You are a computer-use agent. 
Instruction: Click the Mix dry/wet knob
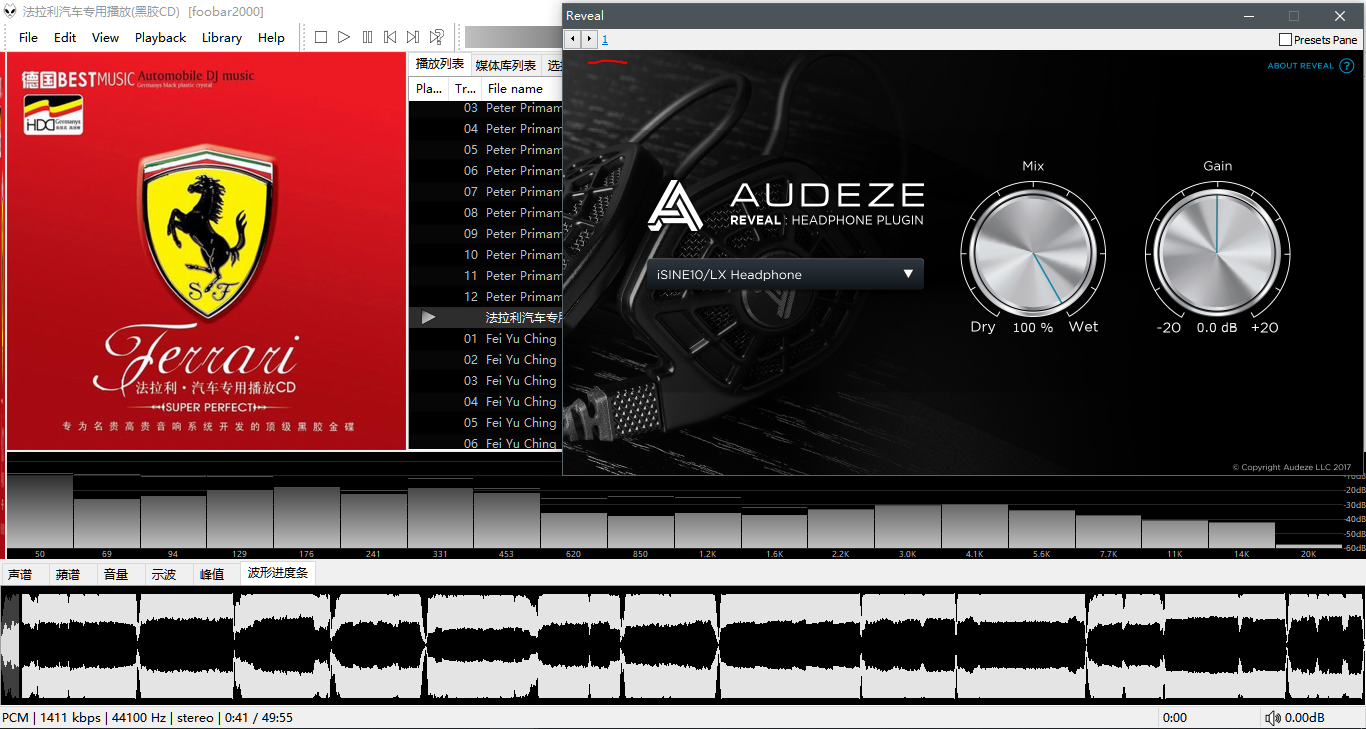[1033, 250]
